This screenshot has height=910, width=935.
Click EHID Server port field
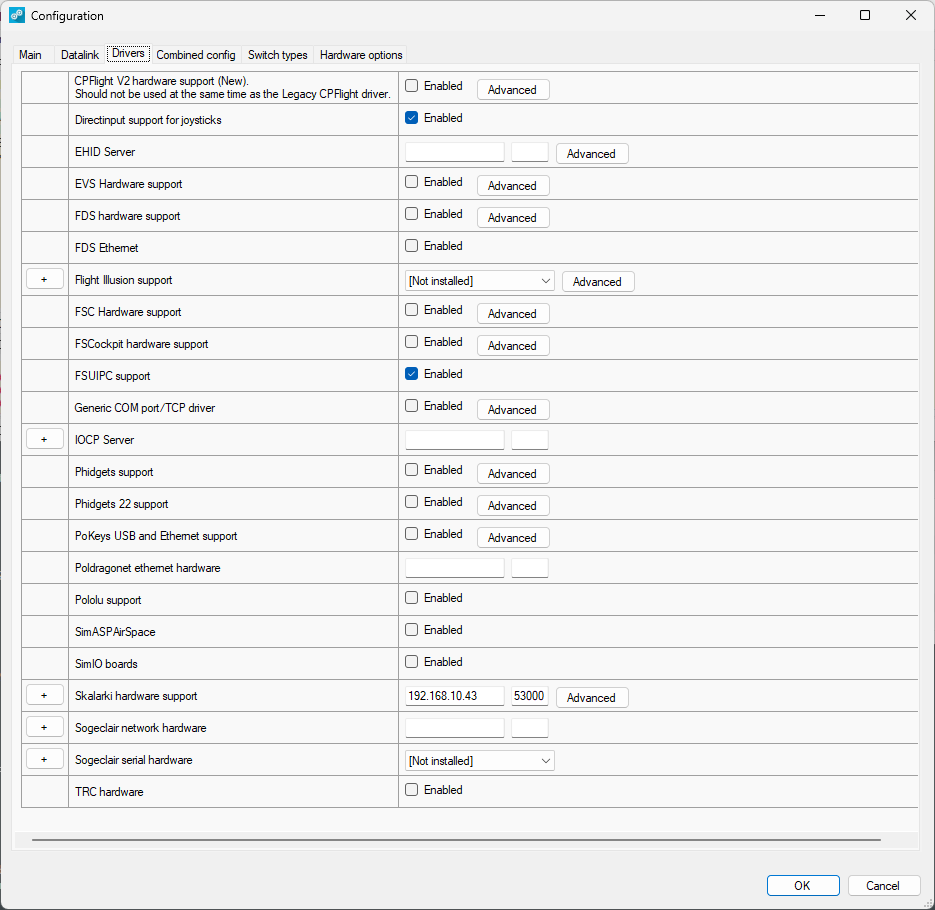tap(530, 152)
